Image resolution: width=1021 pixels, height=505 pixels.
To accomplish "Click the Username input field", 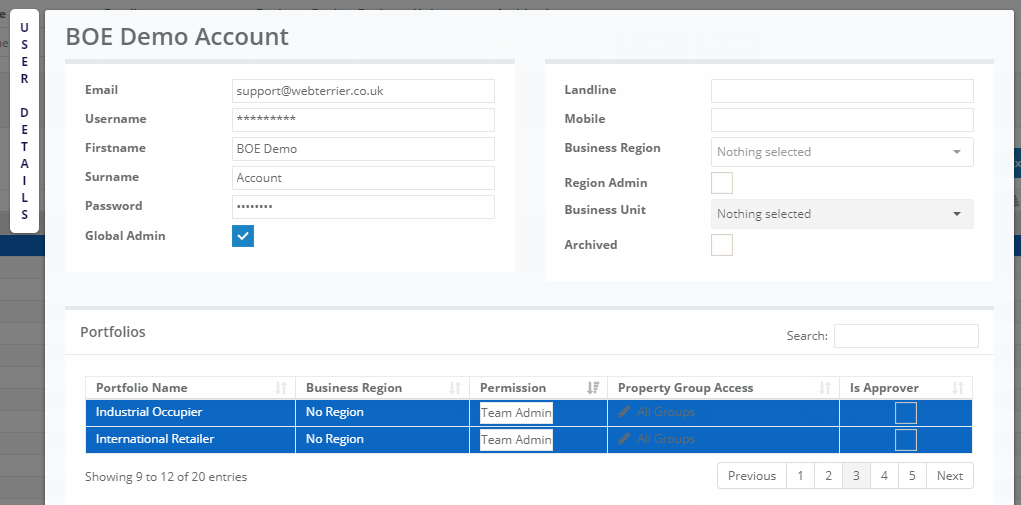I will pos(363,120).
